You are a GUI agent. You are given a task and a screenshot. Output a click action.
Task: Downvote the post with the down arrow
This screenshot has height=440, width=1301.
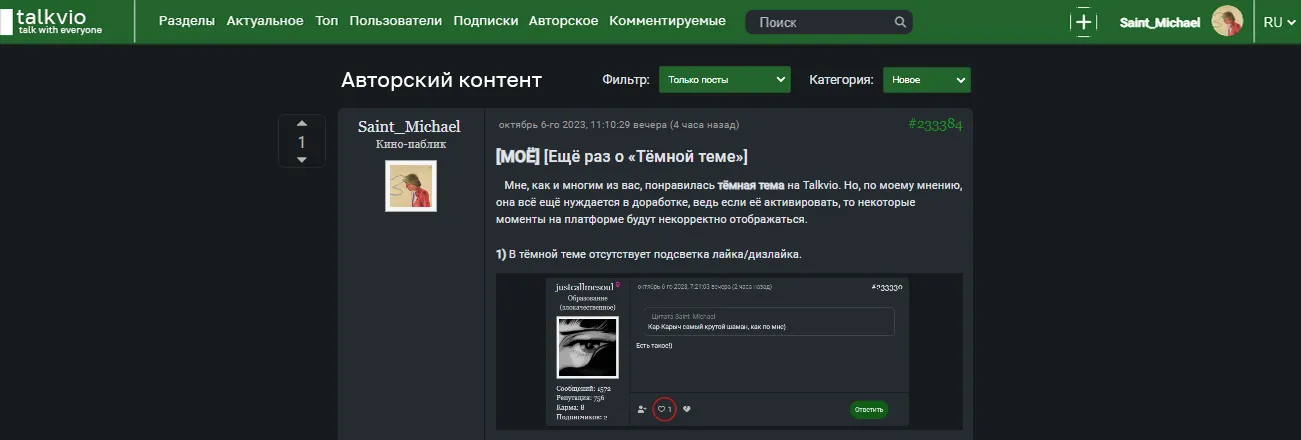point(302,160)
